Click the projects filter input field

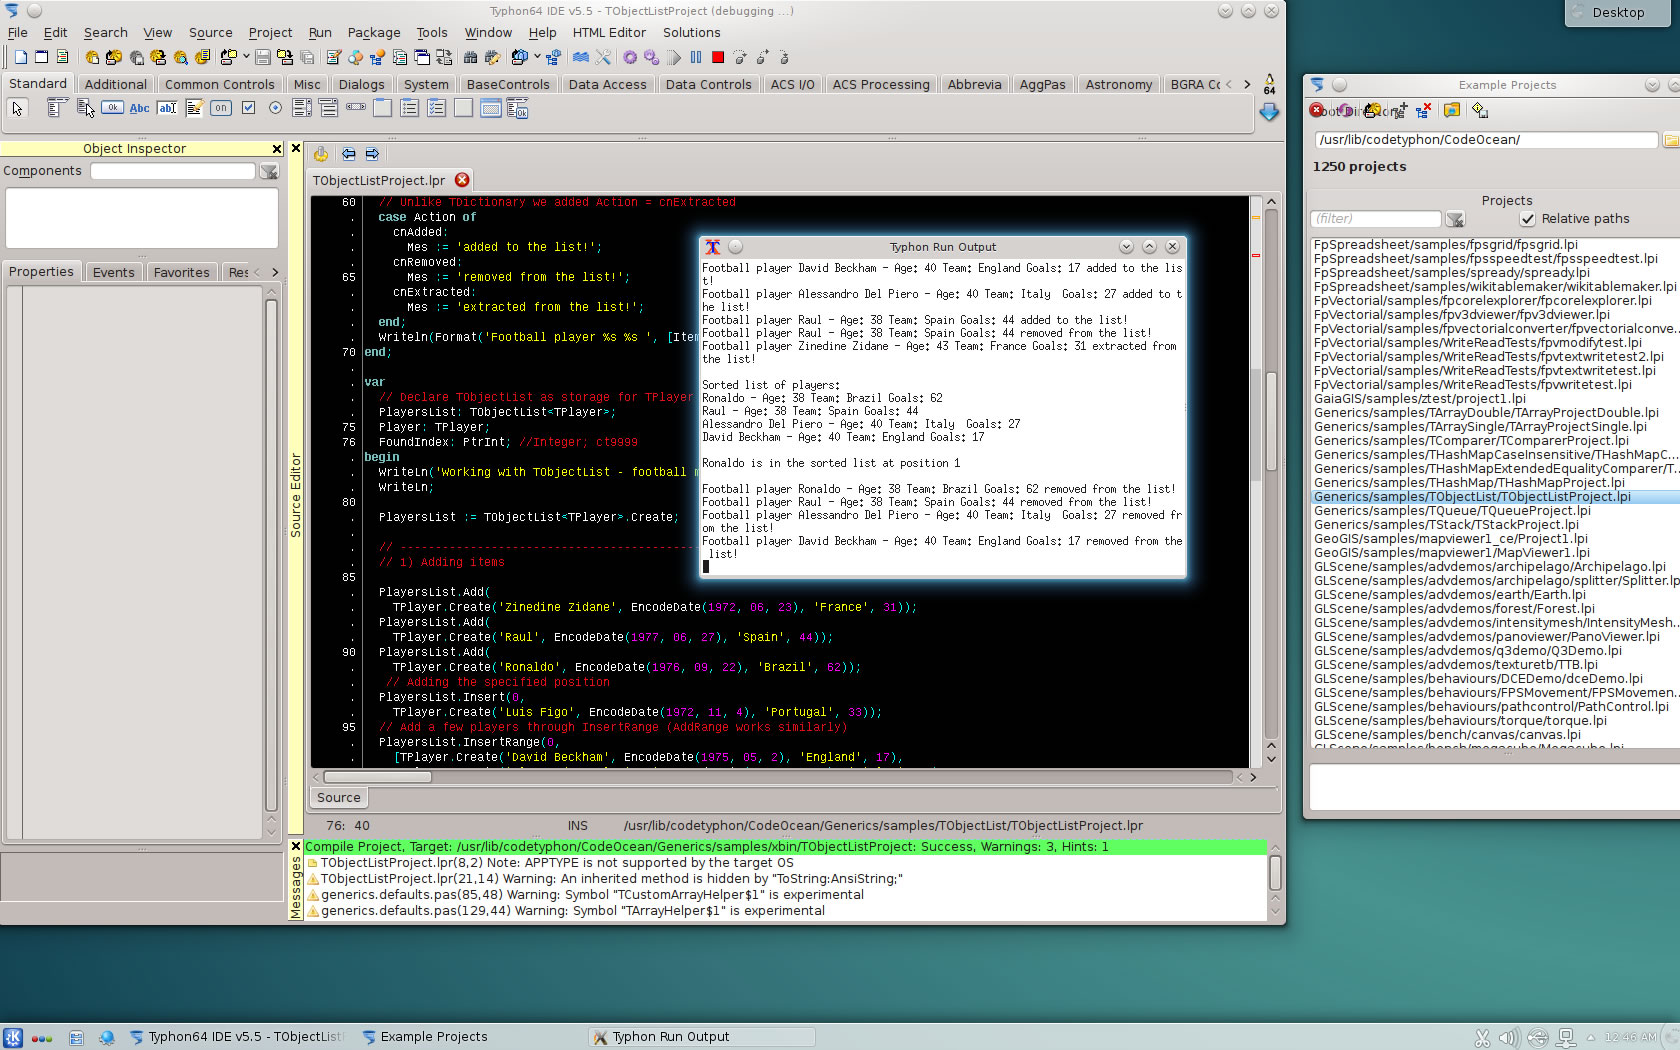pyautogui.click(x=1376, y=219)
